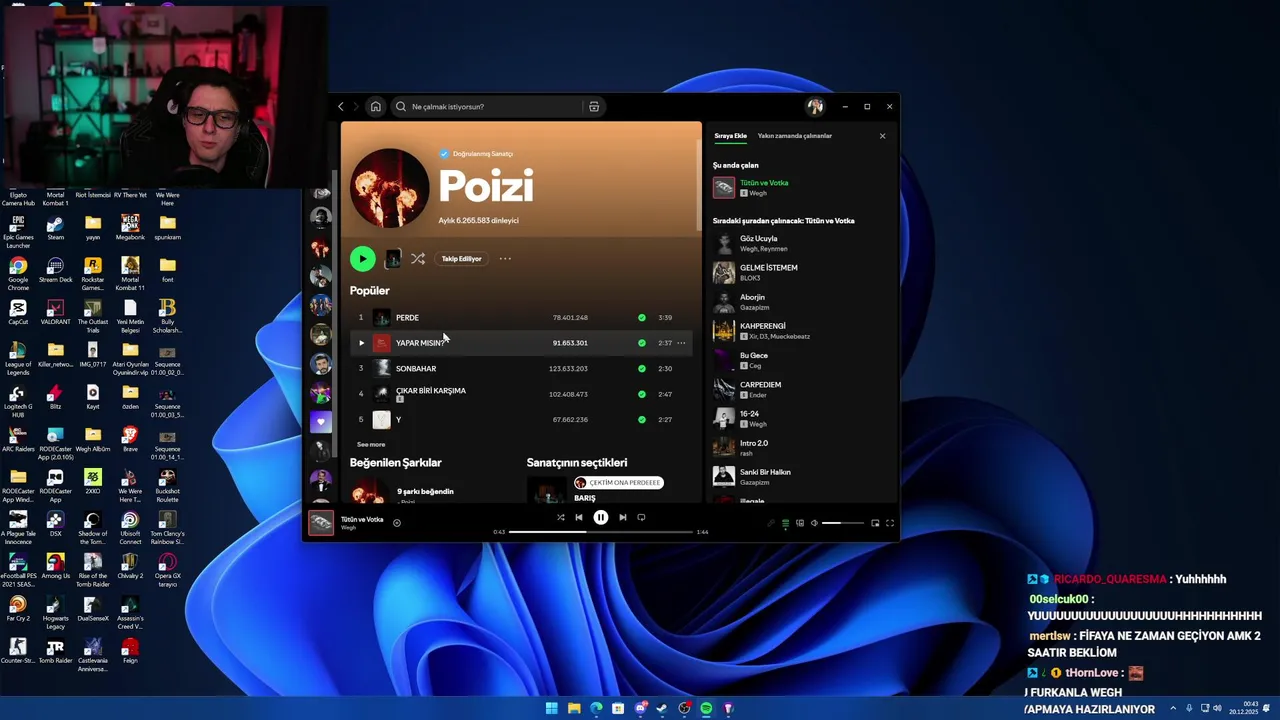The height and width of the screenshot is (720, 1280).
Task: Open Spotify Home via the house icon
Action: pyautogui.click(x=375, y=106)
